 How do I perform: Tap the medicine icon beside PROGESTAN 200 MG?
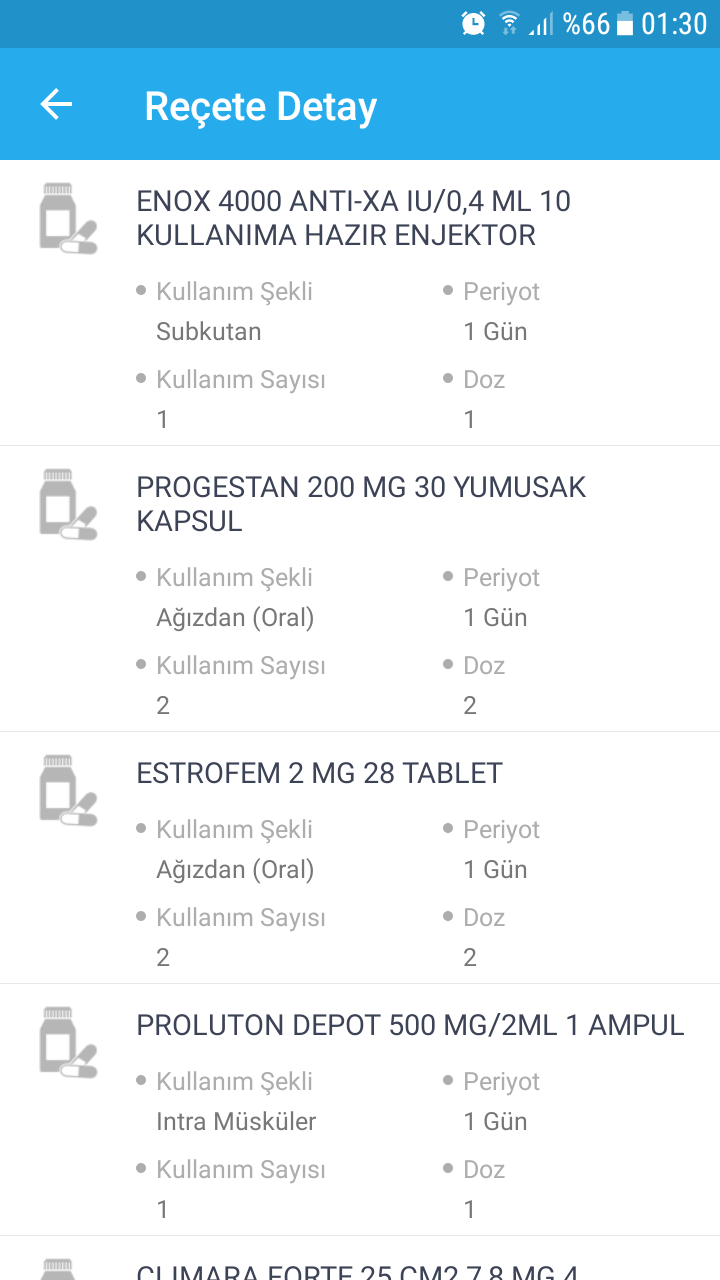(68, 504)
